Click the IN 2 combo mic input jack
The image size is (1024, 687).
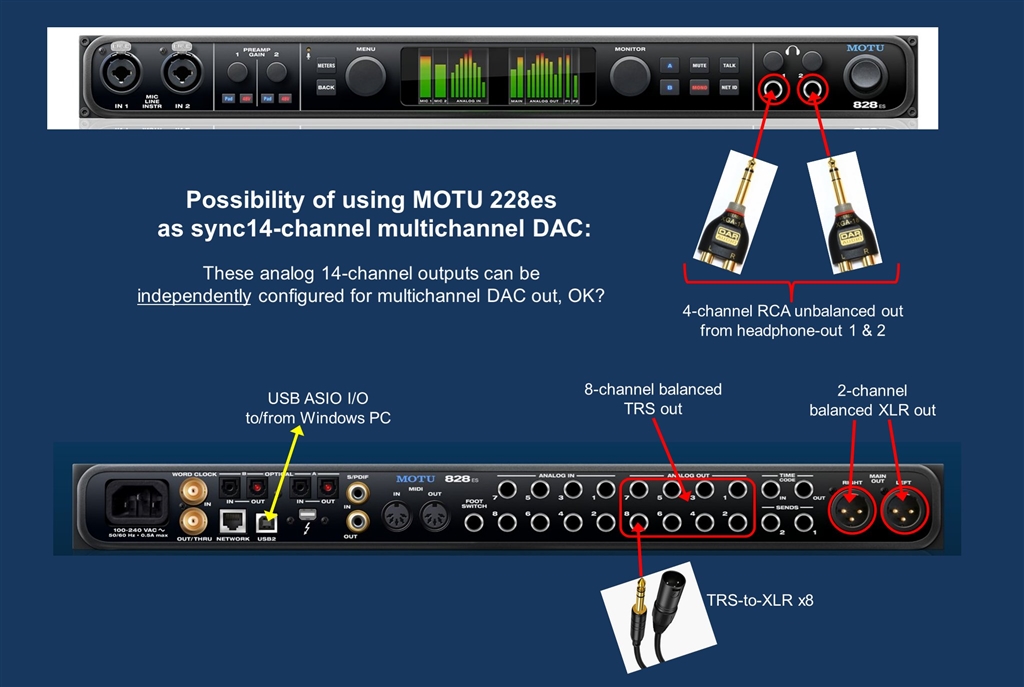click(181, 71)
